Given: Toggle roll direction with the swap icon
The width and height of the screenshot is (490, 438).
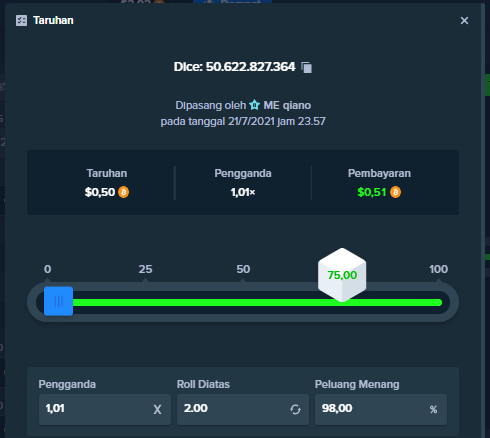Looking at the screenshot, I should click(x=295, y=409).
